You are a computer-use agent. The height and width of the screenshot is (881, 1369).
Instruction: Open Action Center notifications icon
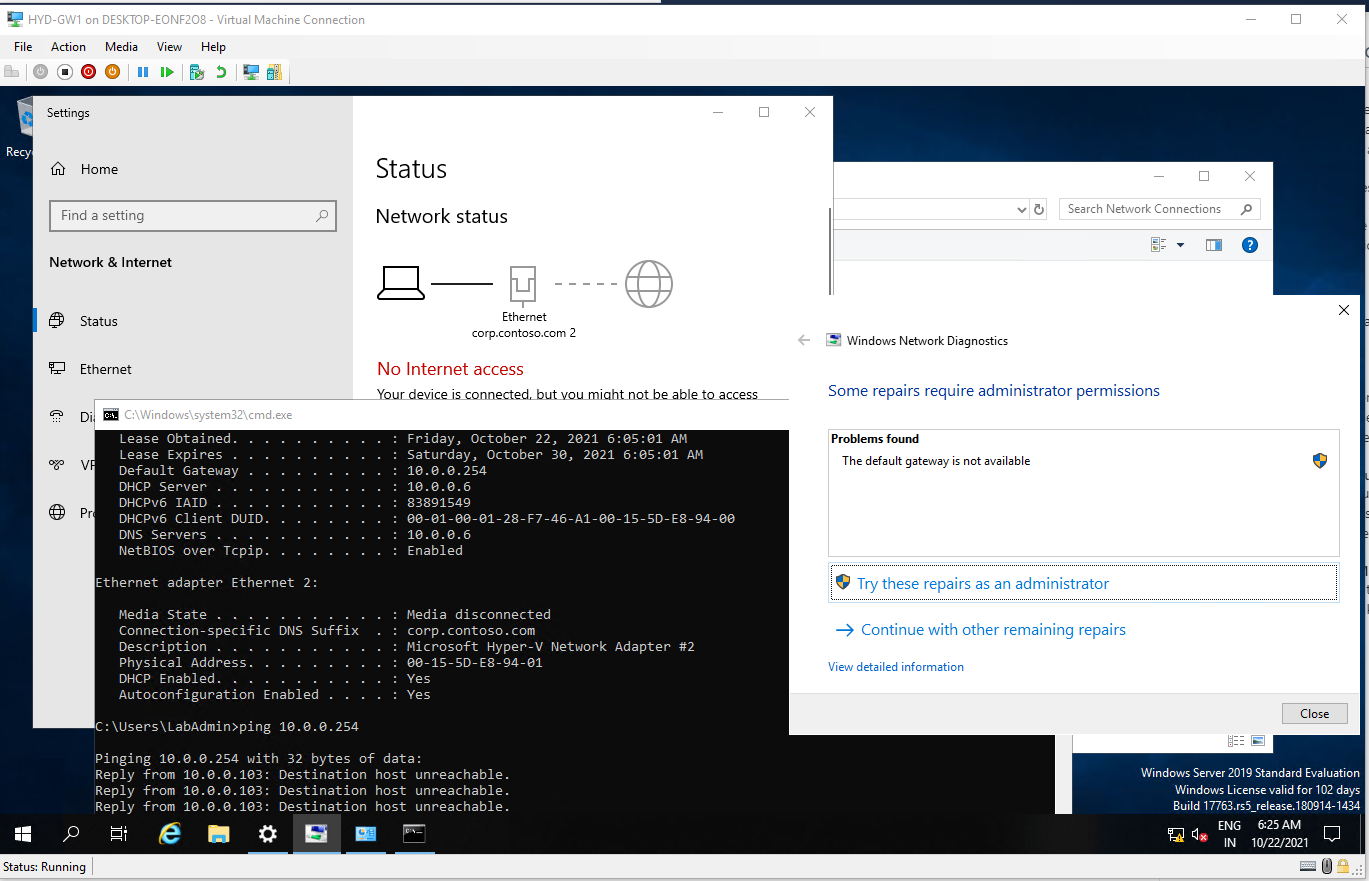tap(1332, 834)
